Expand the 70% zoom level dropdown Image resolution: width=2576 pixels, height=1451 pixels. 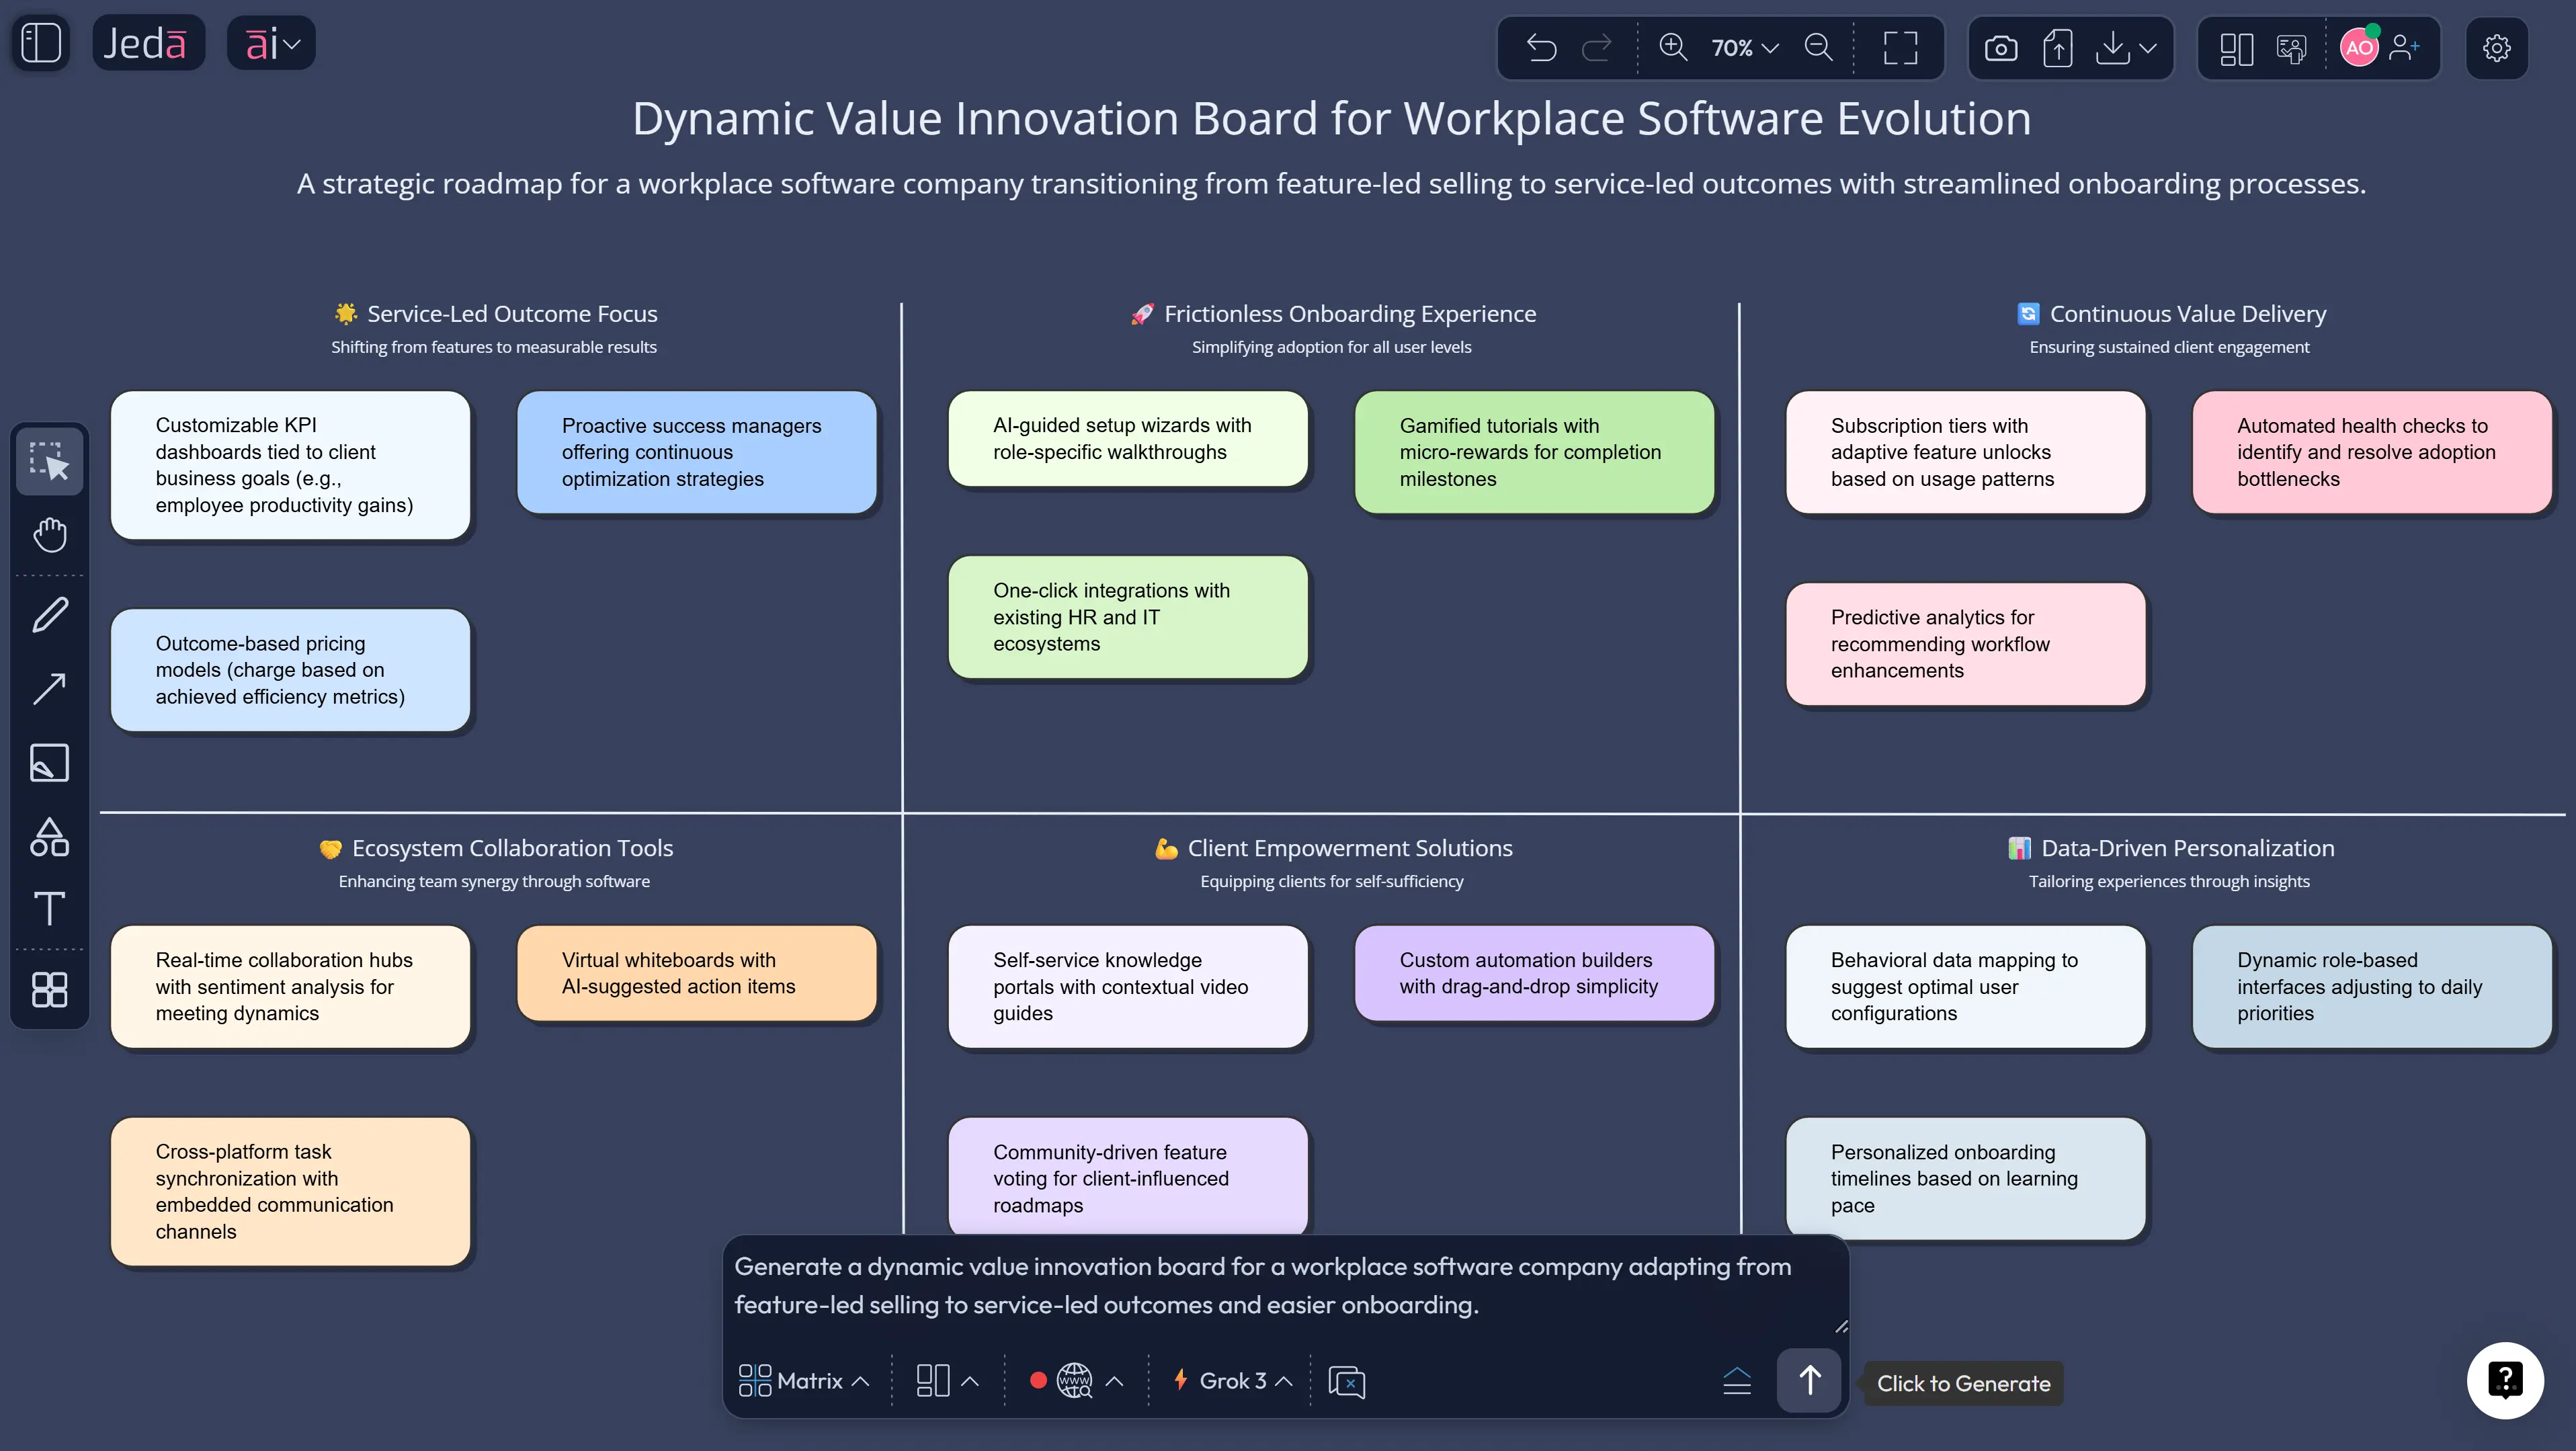click(1744, 47)
